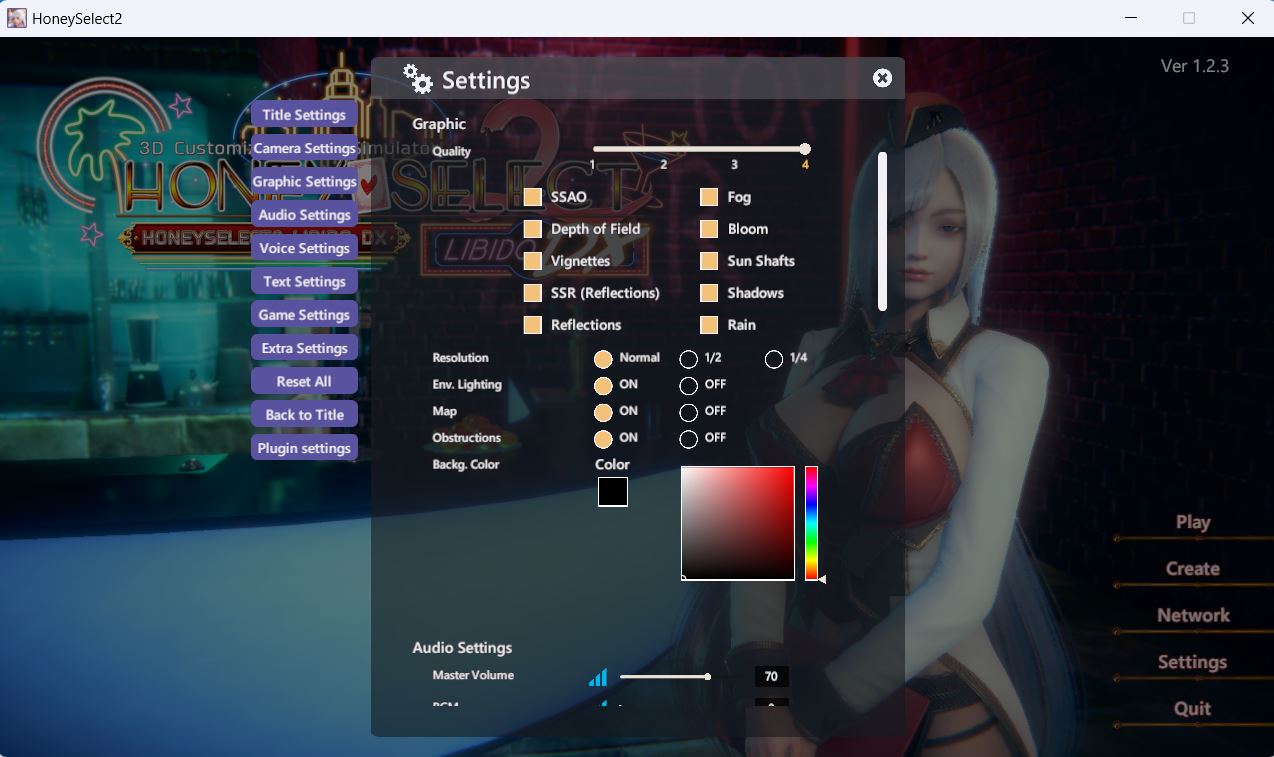Set Map option to OFF

click(688, 412)
